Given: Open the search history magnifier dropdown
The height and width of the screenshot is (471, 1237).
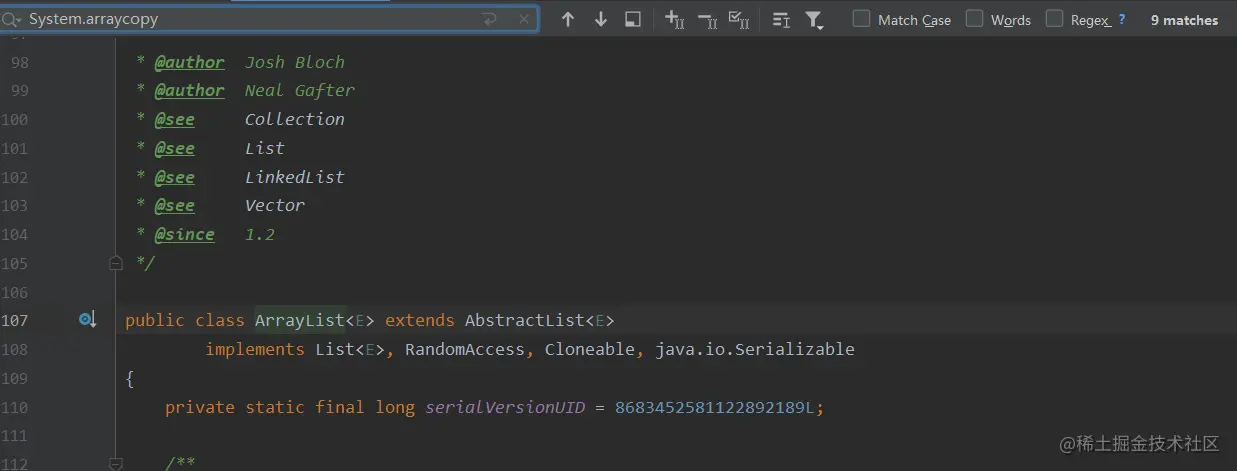Looking at the screenshot, I should click(11, 19).
